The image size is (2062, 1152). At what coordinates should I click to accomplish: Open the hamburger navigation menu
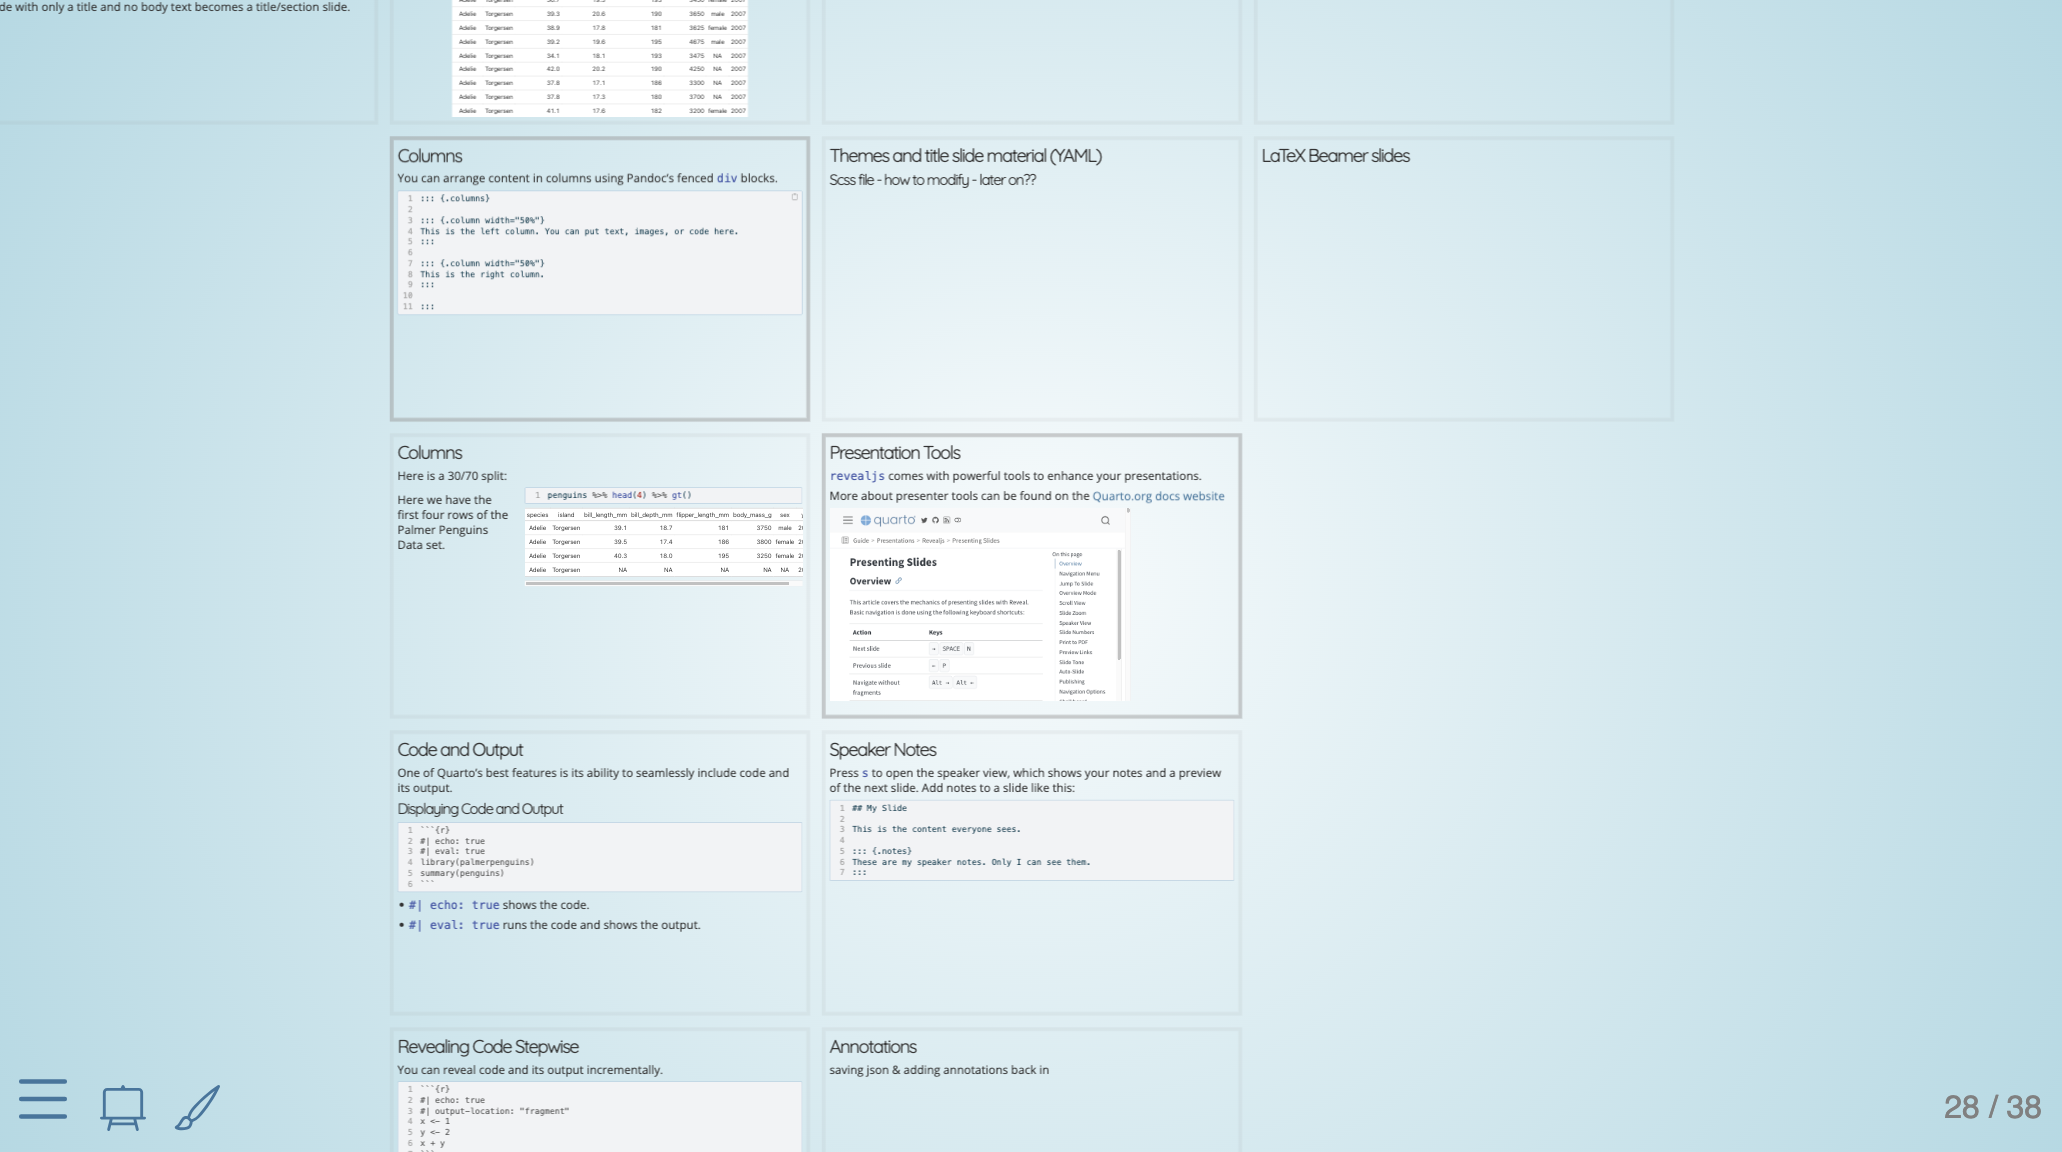[x=43, y=1098]
